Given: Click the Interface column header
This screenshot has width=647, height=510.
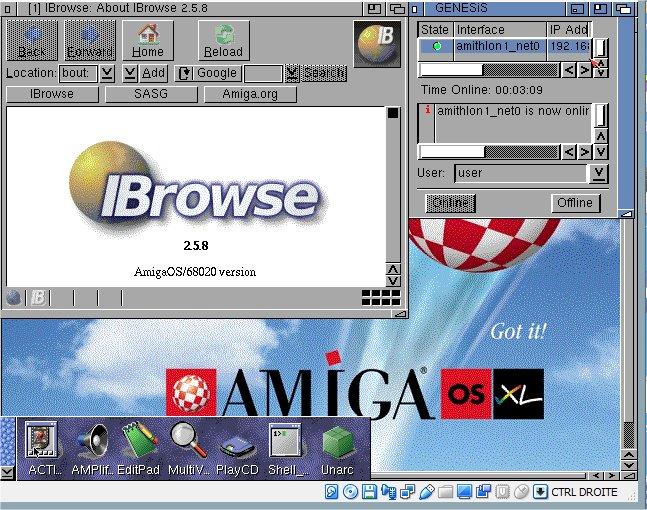Looking at the screenshot, I should 500,30.
